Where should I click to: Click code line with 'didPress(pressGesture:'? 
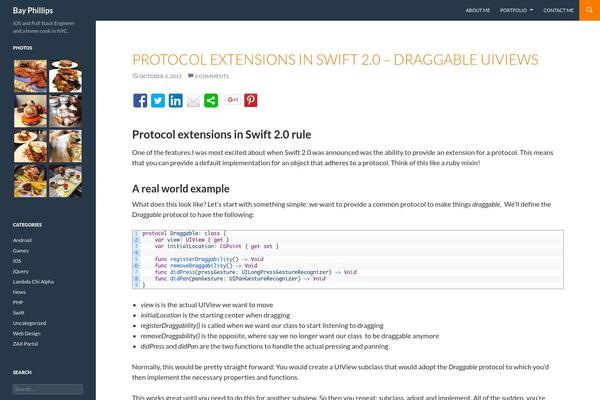256,272
